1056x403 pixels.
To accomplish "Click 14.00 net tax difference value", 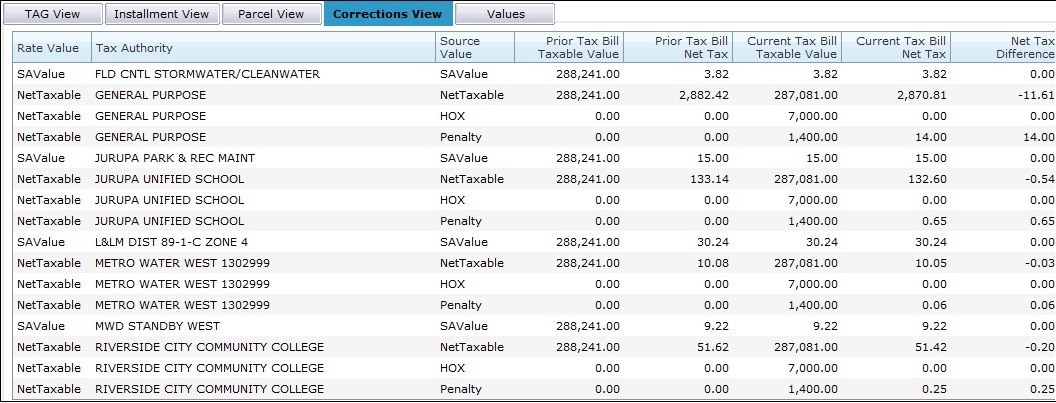I will click(1038, 137).
